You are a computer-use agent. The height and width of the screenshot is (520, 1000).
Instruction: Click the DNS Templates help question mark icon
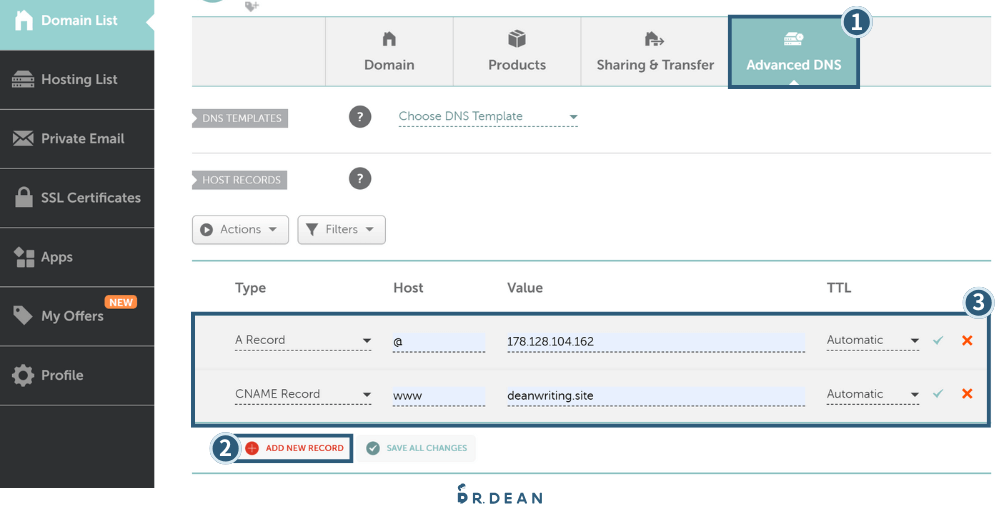pyautogui.click(x=360, y=117)
